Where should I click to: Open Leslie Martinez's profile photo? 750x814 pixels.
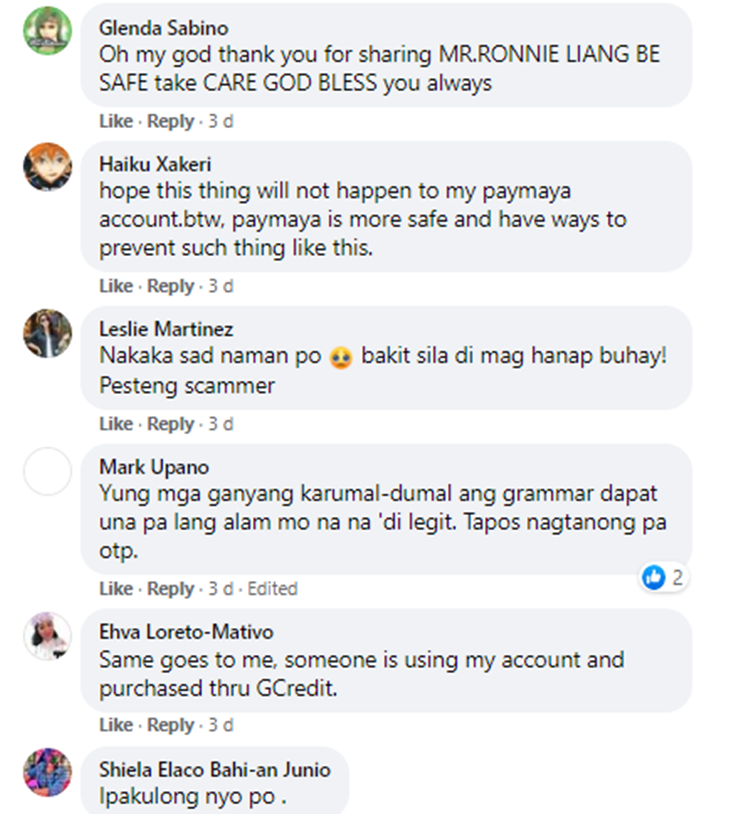pyautogui.click(x=48, y=333)
